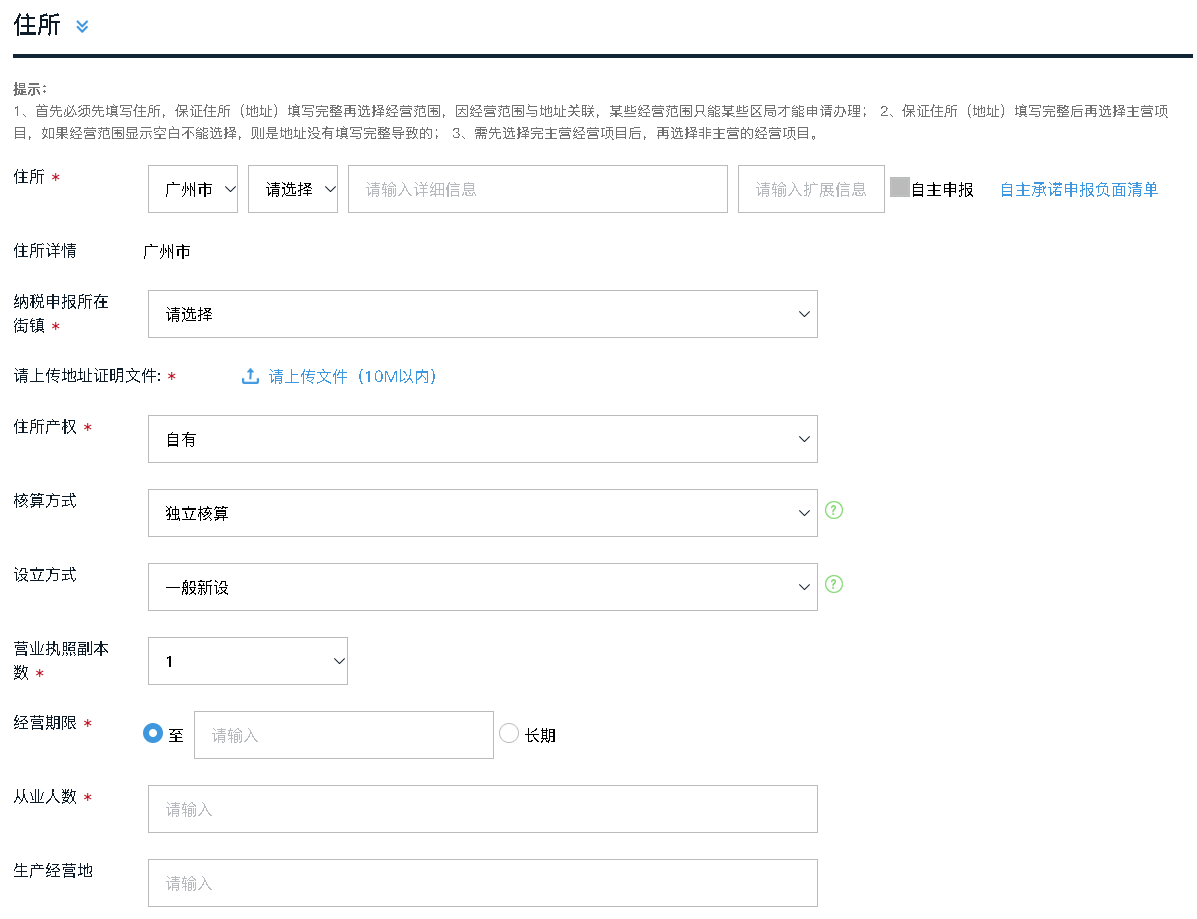The width and height of the screenshot is (1197, 919).
Task: Collapse the 住所 section using its chevron
Action: 82,27
